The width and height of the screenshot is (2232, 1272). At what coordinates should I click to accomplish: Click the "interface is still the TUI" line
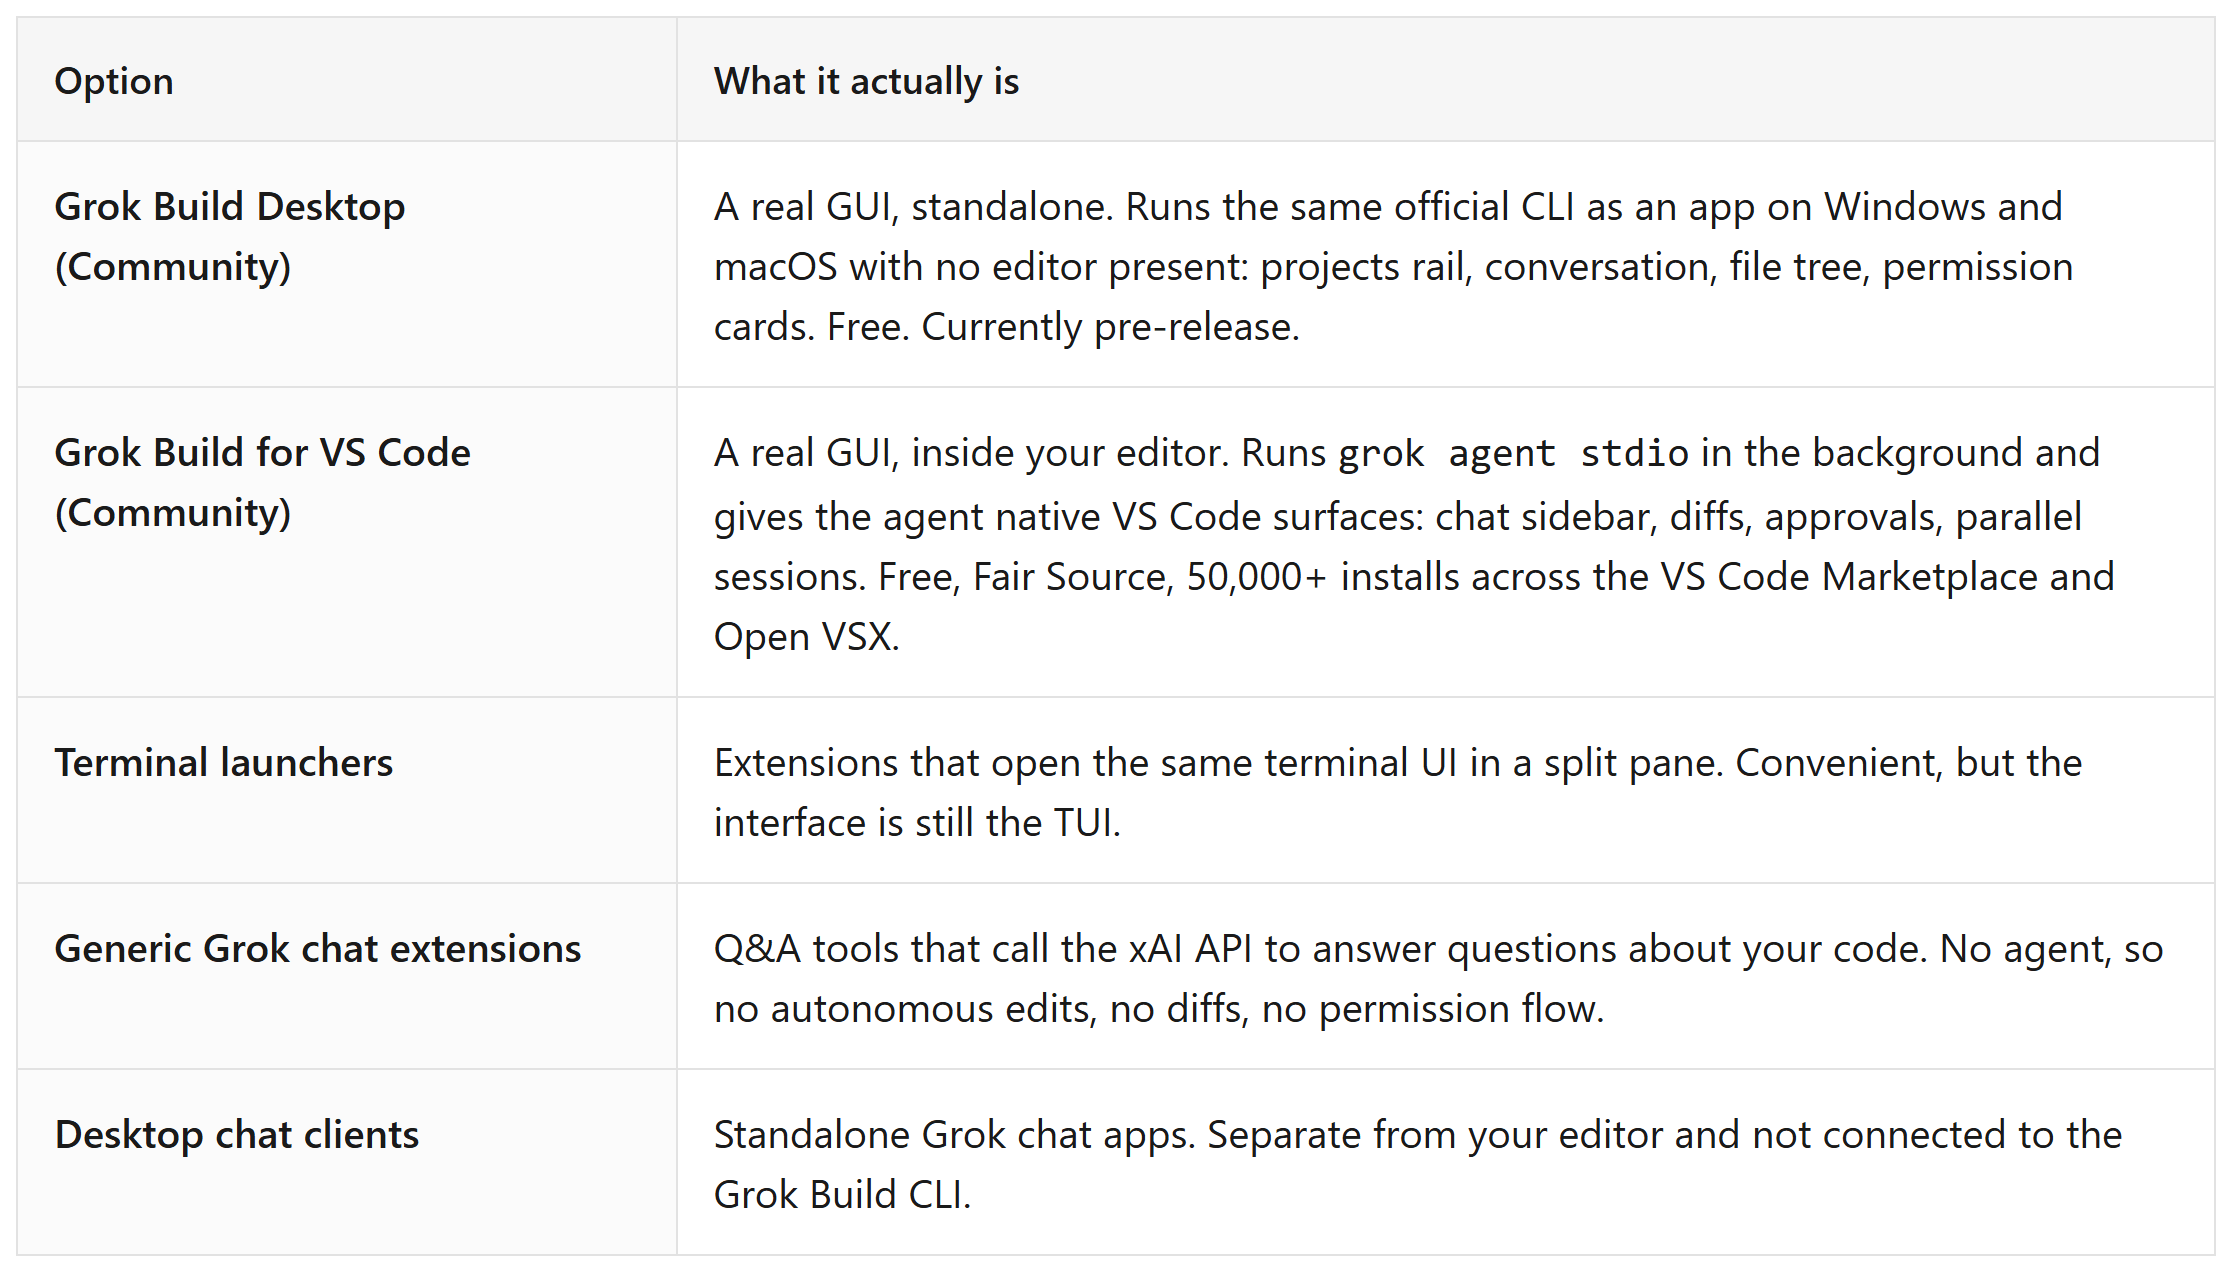(917, 822)
